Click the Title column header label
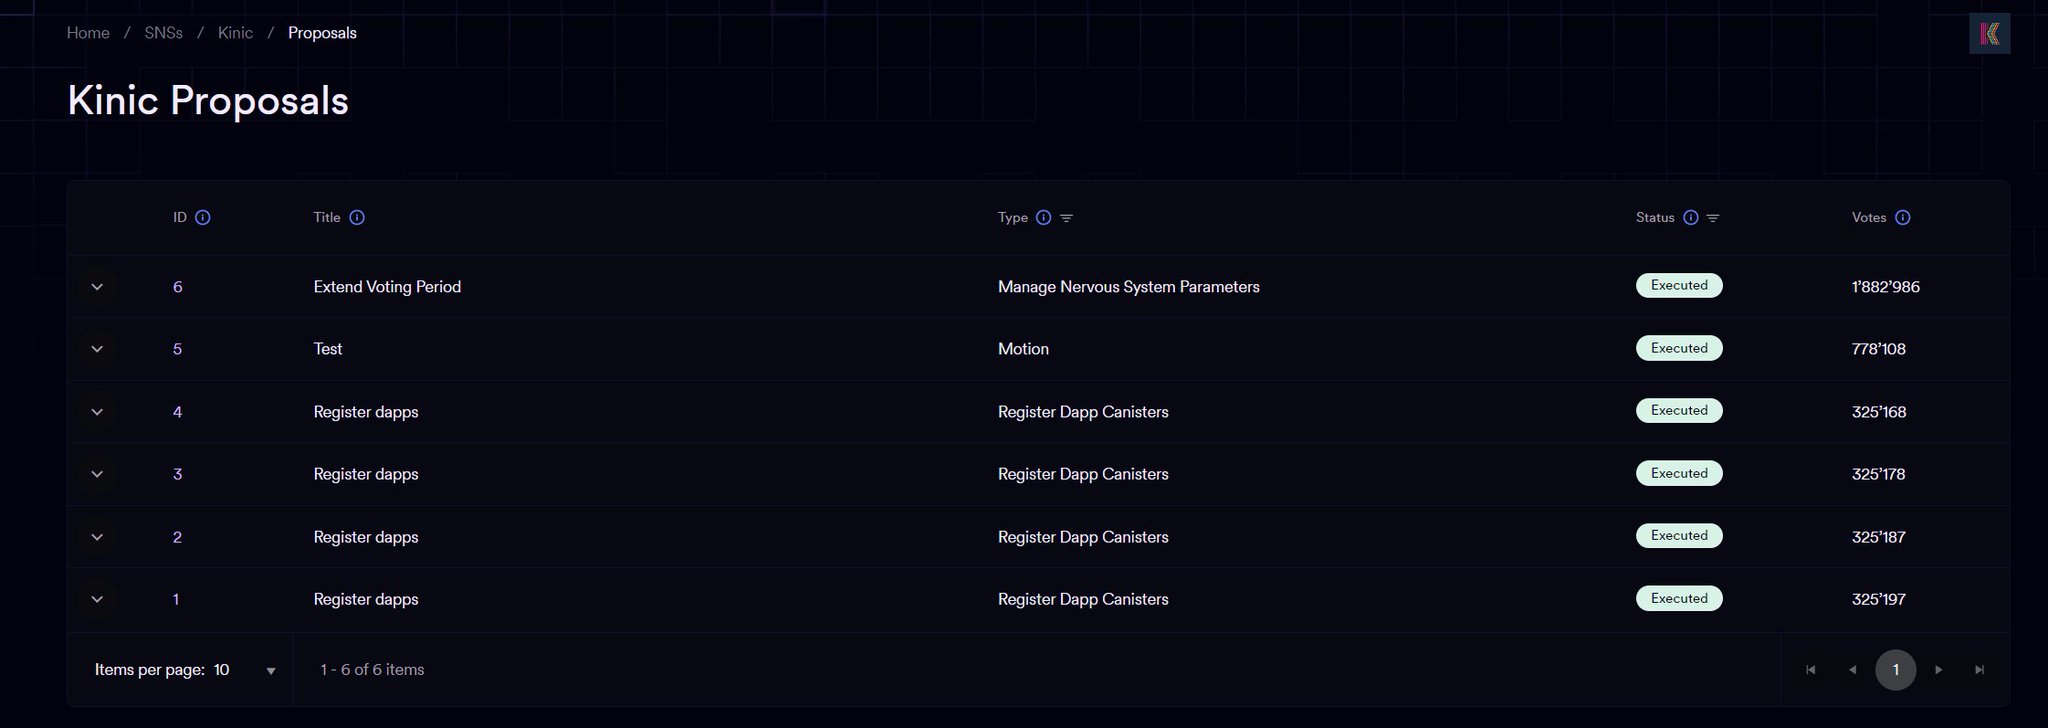2048x728 pixels. (327, 218)
